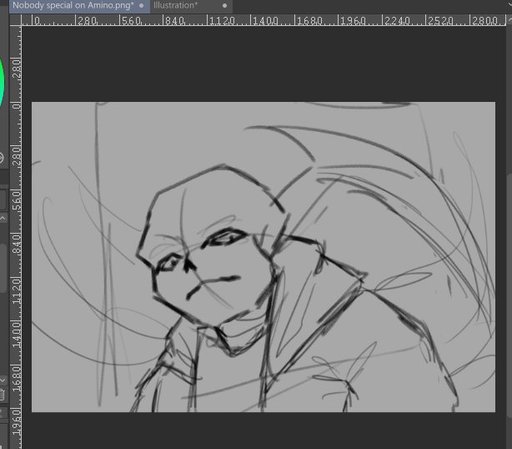Click the 2800 mark on the horizontal ruler
Viewport: 512px width, 449px height.
485,21
